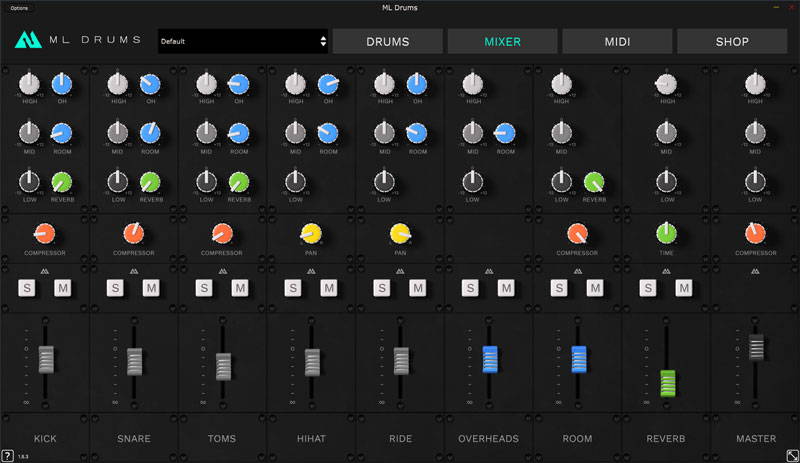
Task: Mute the Toms channel
Action: pyautogui.click(x=240, y=288)
